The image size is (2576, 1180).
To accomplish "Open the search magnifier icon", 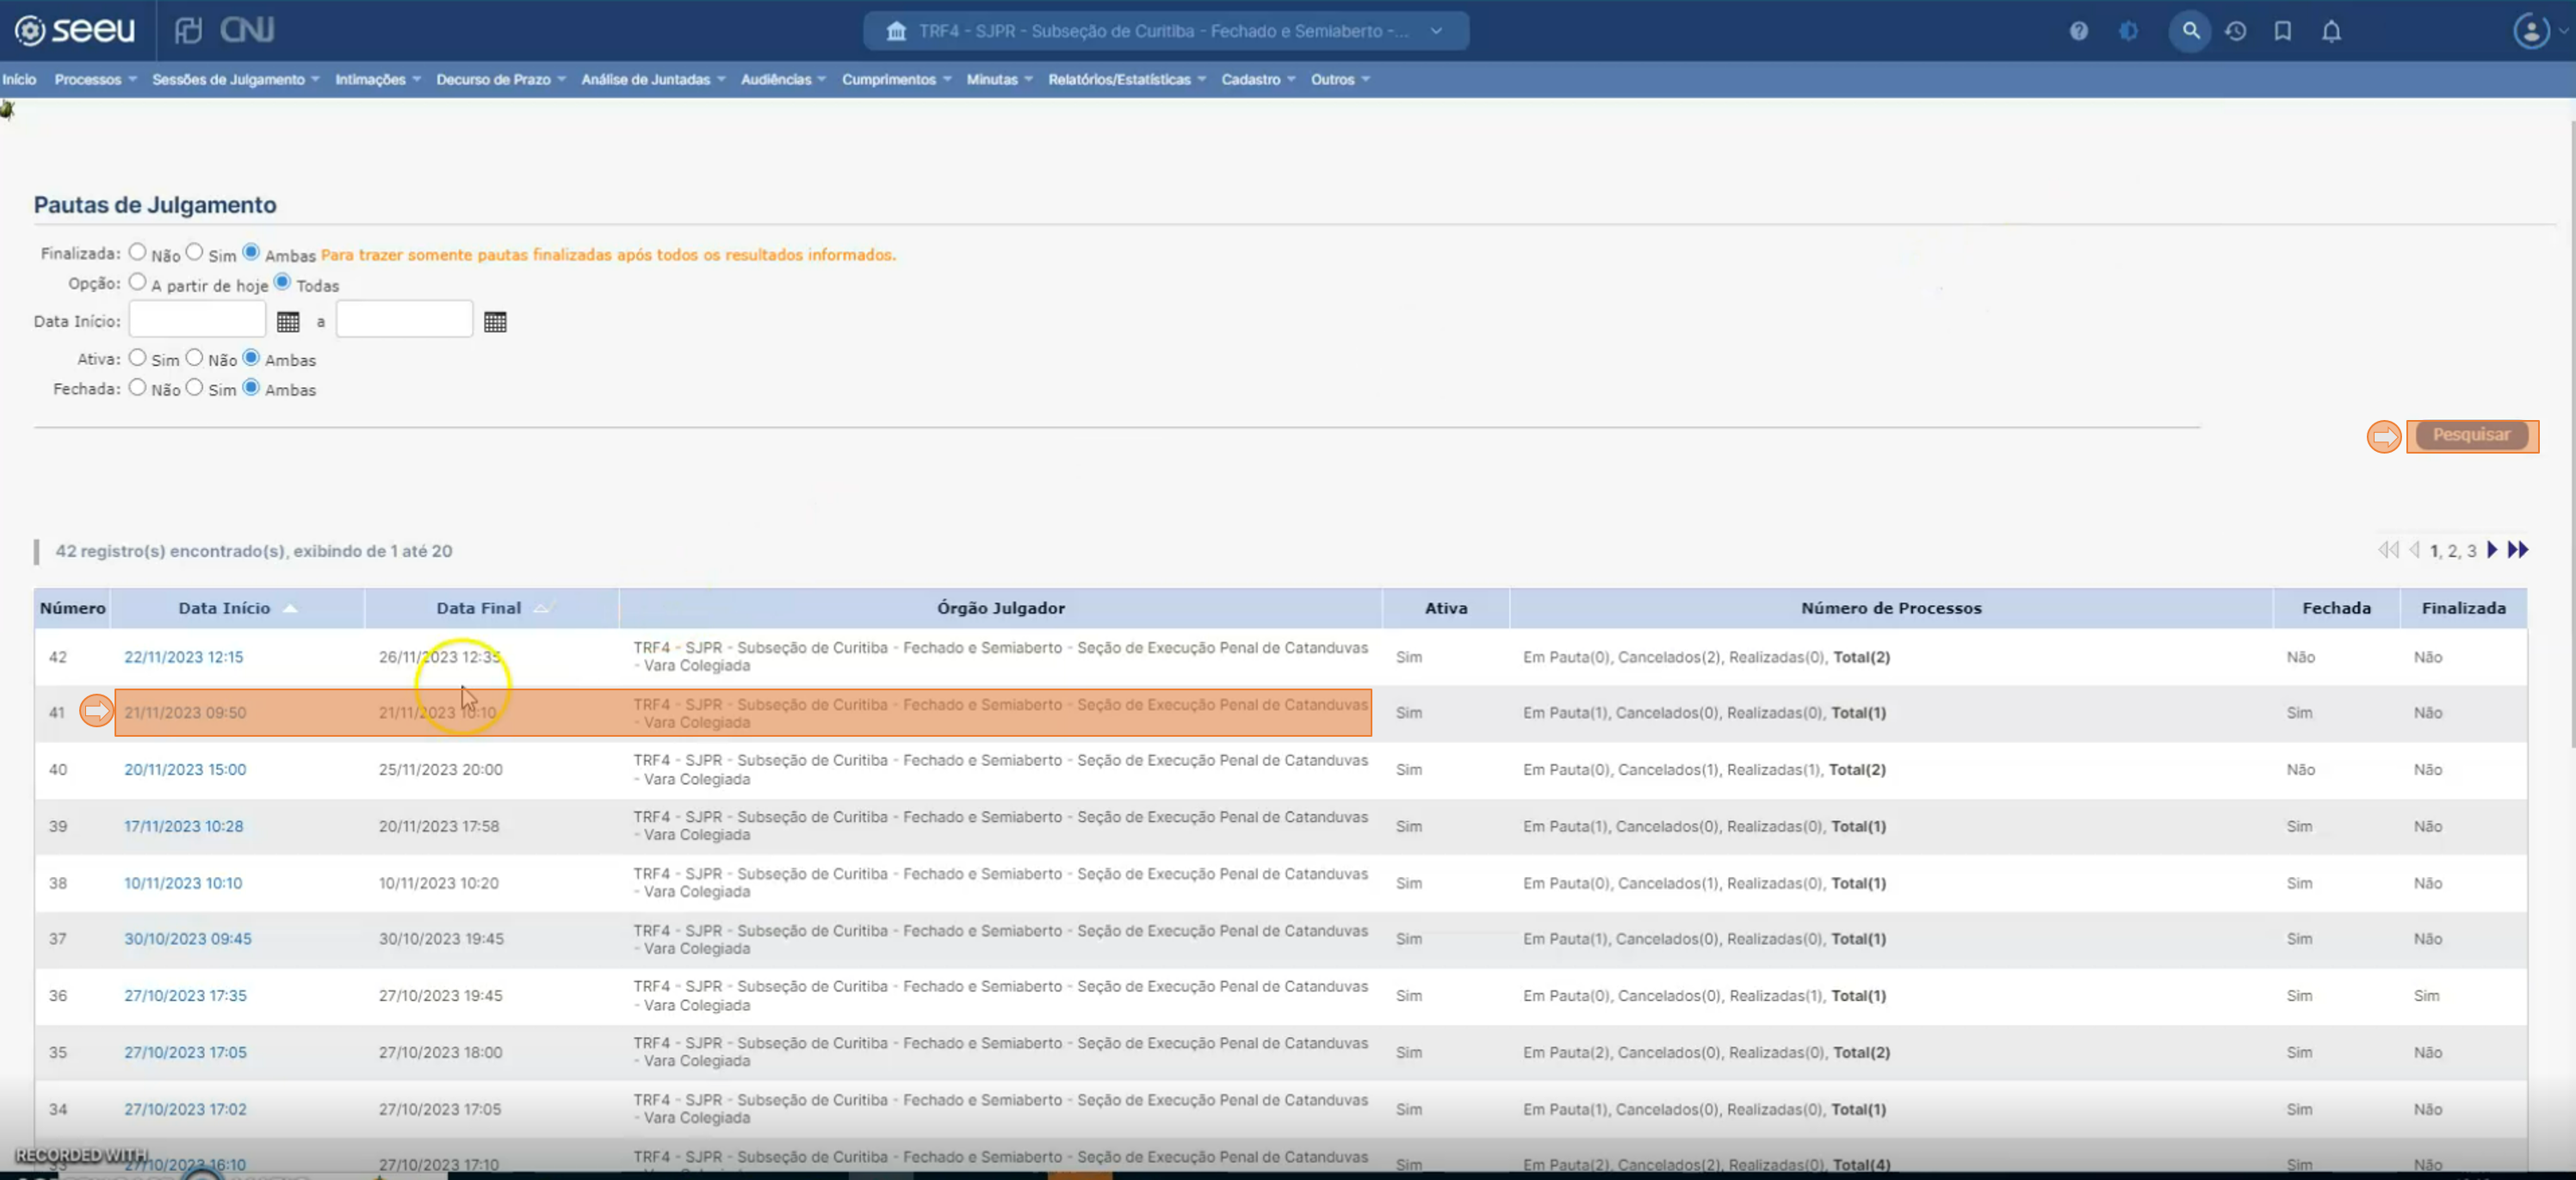I will pyautogui.click(x=2190, y=31).
